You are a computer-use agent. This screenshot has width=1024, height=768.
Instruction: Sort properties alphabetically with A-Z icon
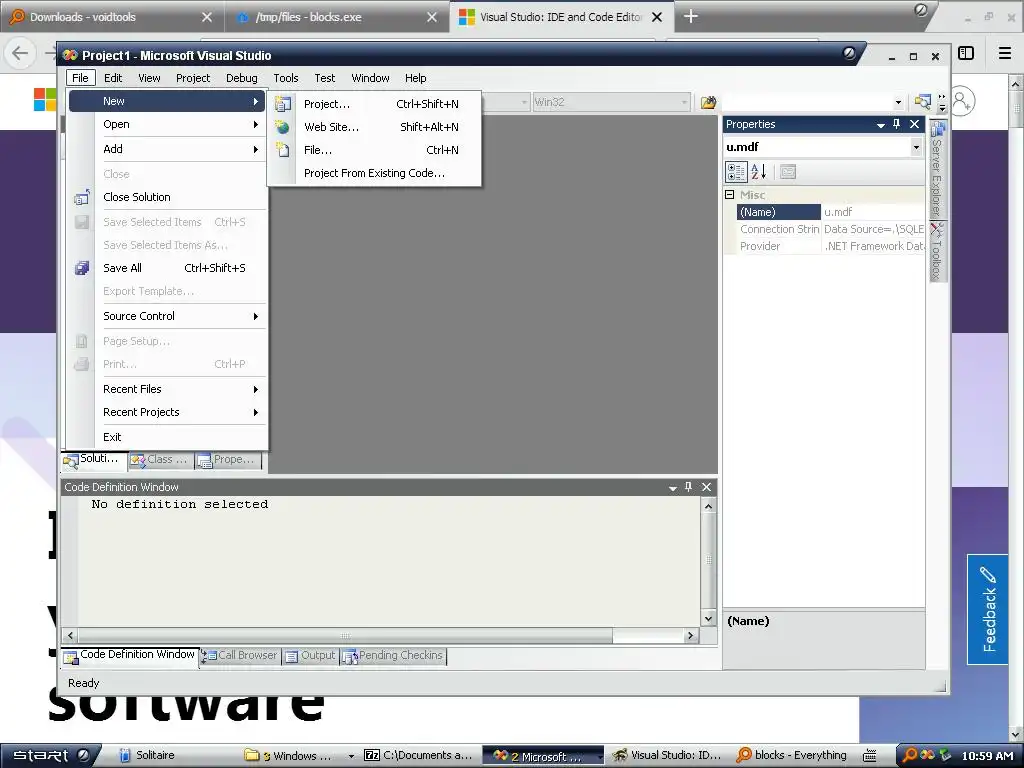pos(758,172)
